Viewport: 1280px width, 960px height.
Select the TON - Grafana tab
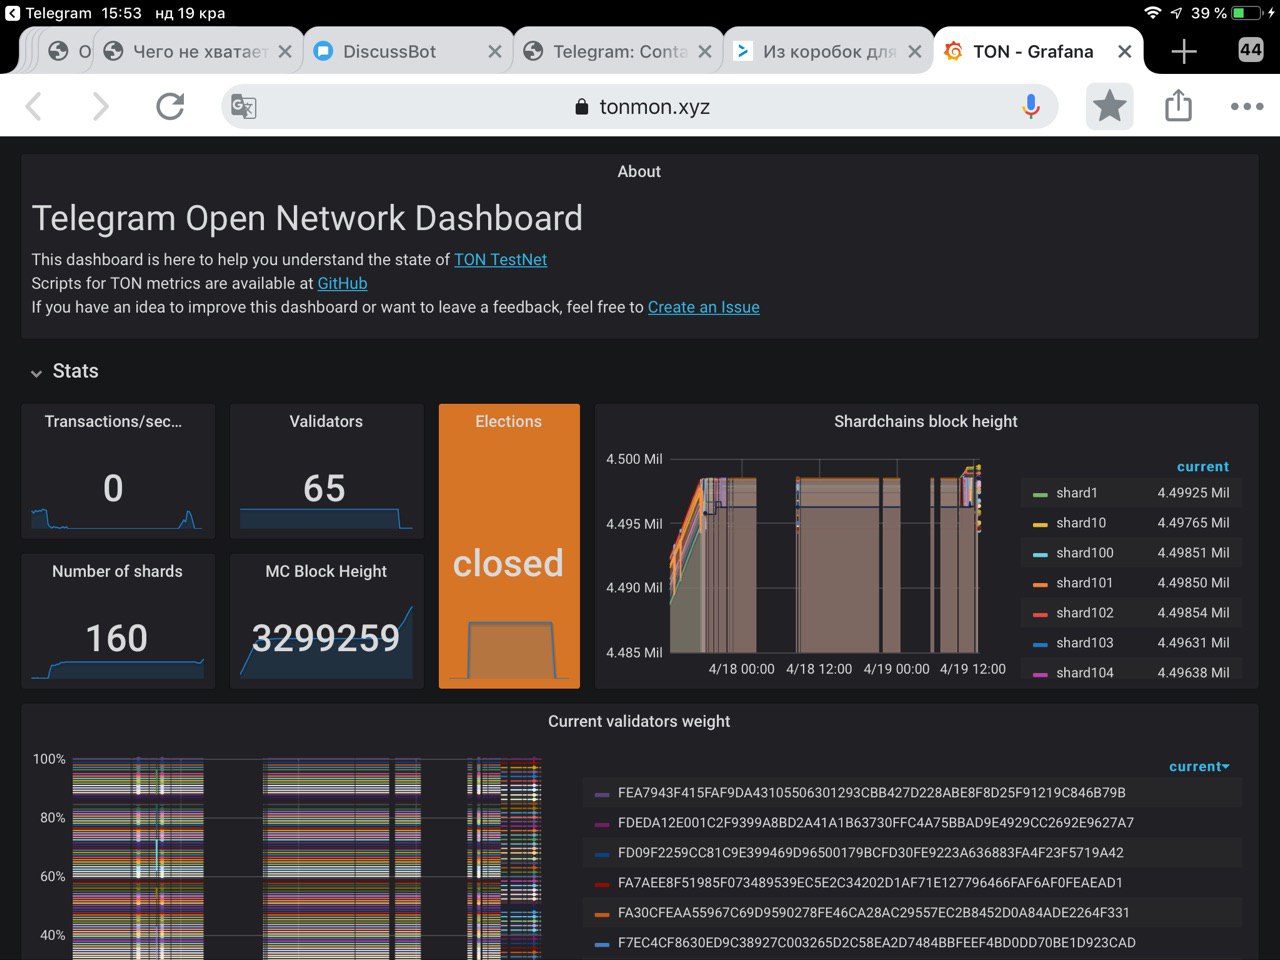[x=1033, y=51]
